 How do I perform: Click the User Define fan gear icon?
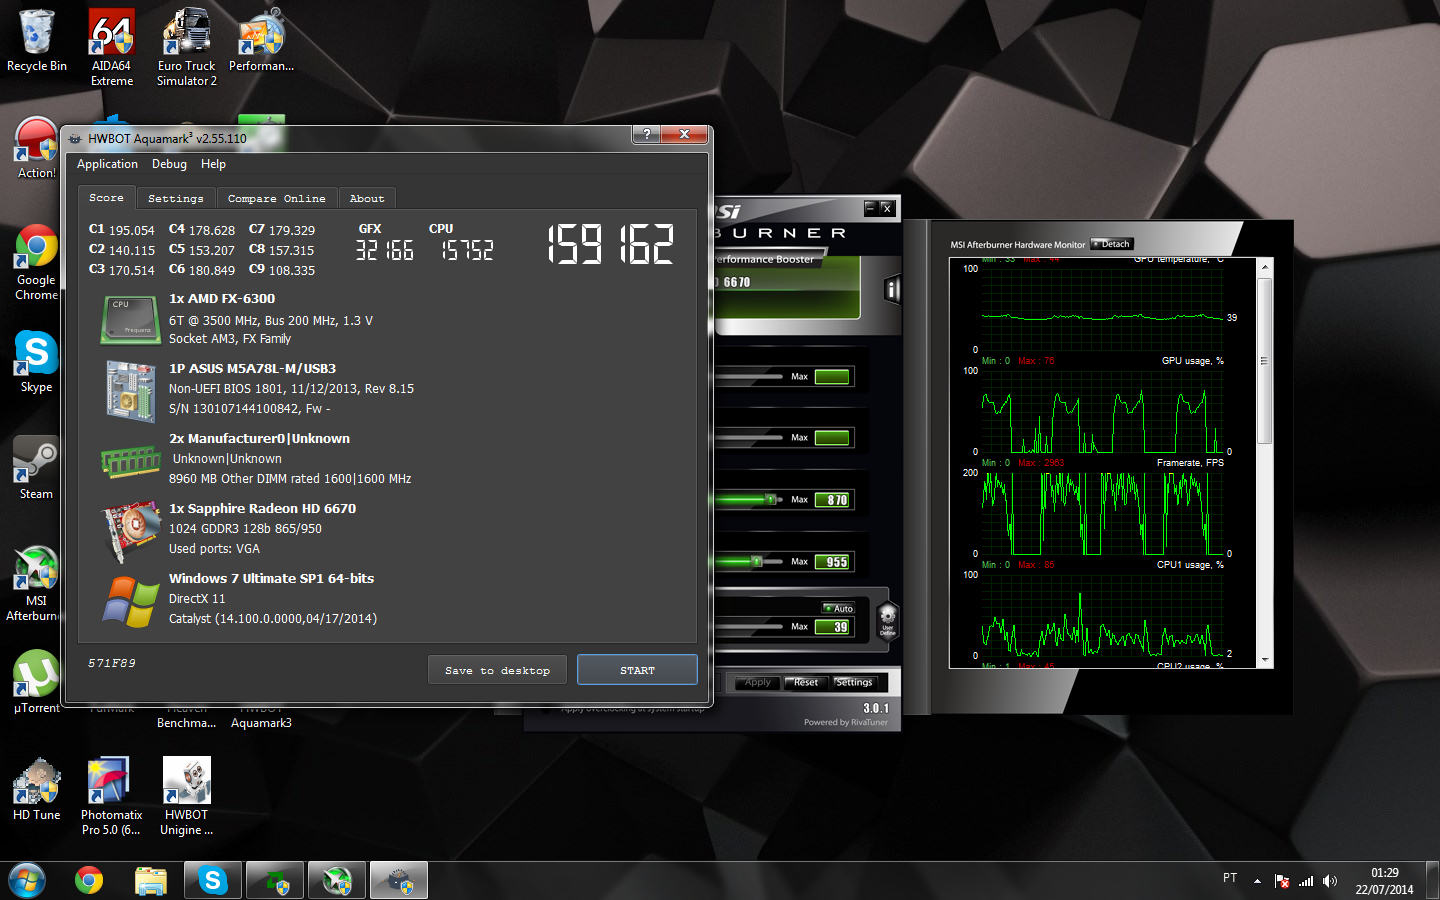tap(887, 620)
